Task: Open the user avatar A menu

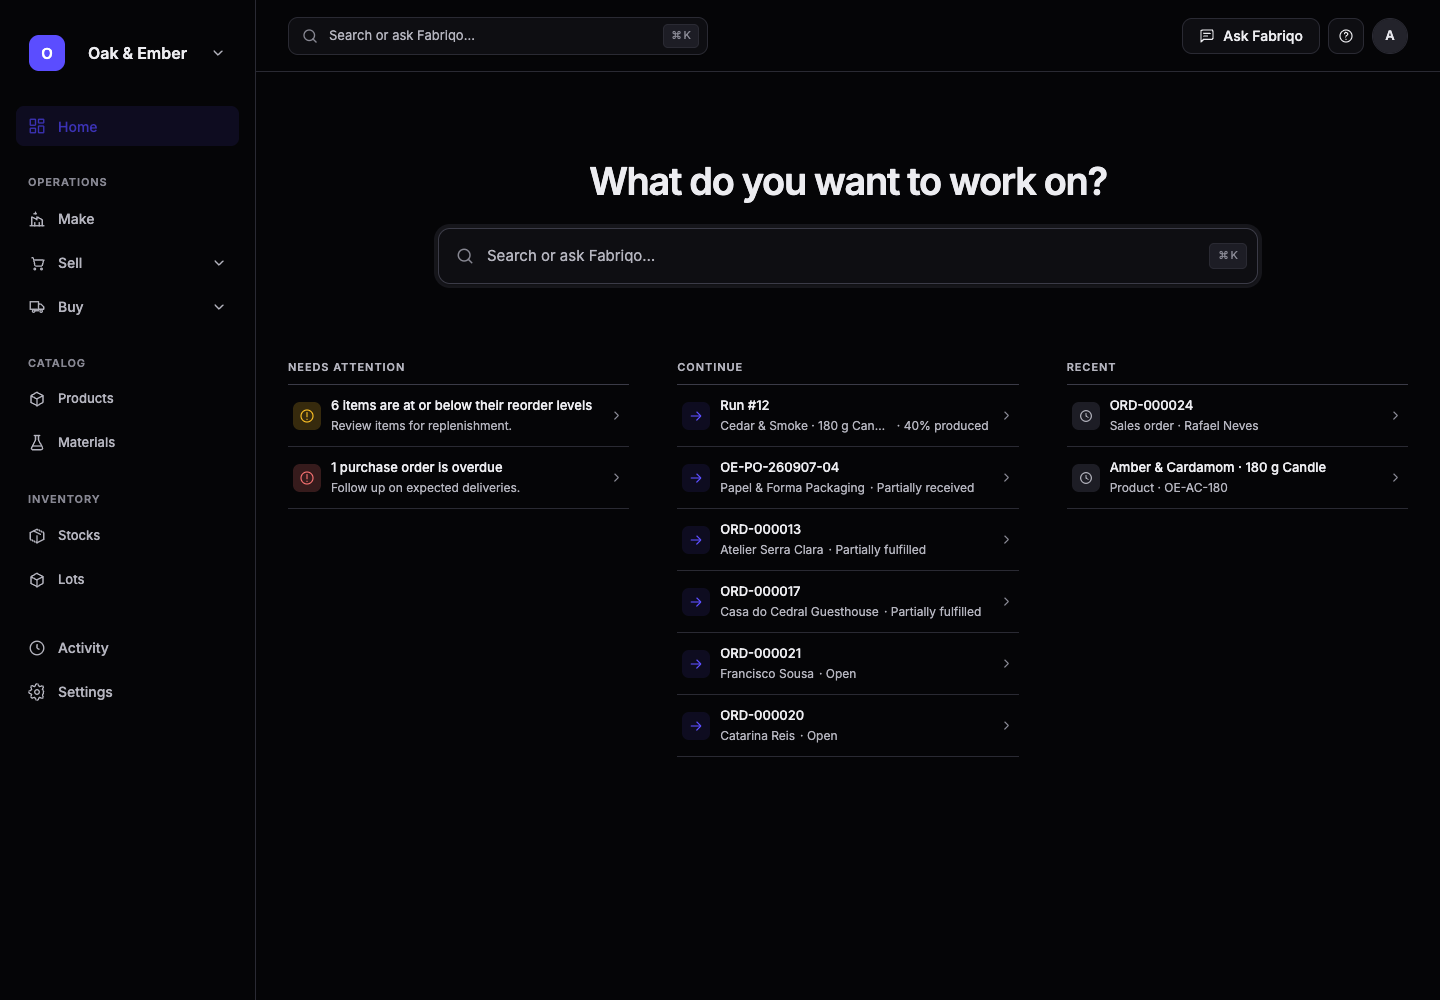Action: coord(1390,36)
